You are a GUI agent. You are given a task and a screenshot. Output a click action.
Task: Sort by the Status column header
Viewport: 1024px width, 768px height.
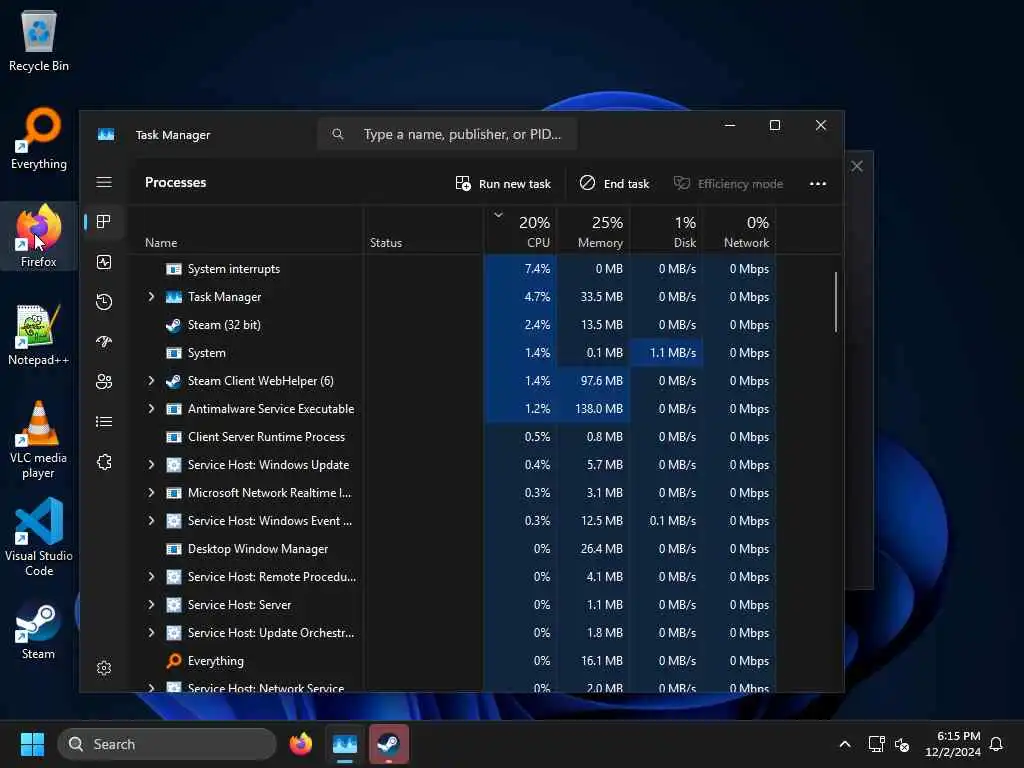coord(423,231)
